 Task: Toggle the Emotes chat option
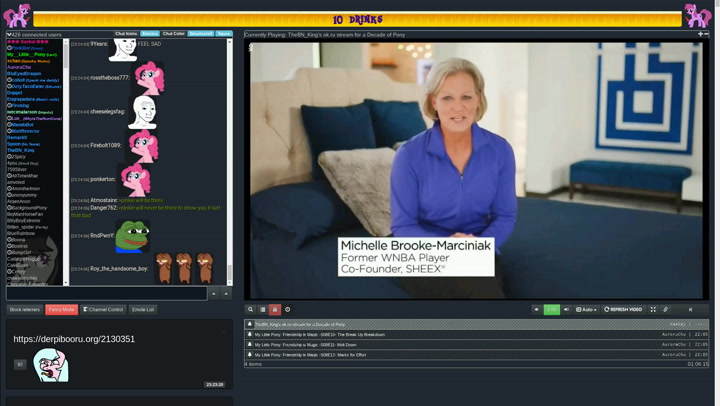point(150,34)
